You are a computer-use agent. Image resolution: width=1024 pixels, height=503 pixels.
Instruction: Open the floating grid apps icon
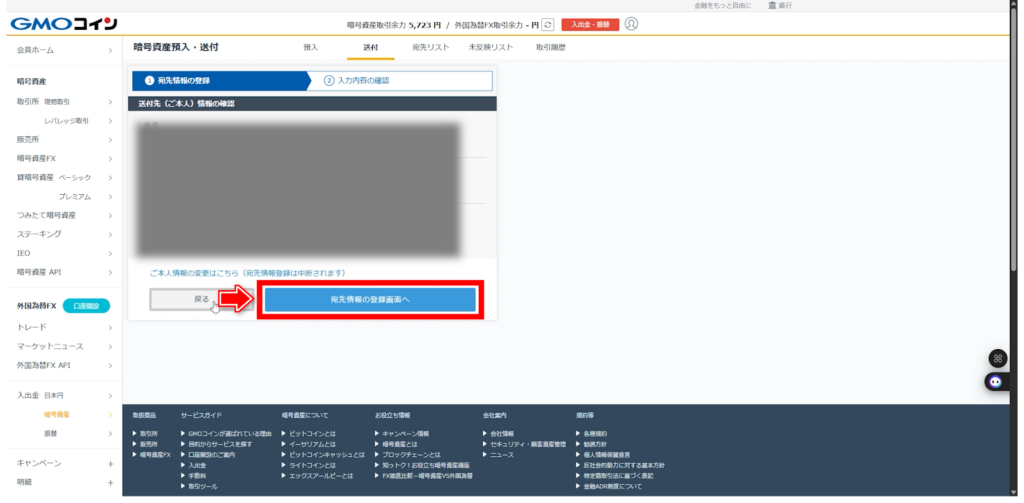point(996,358)
